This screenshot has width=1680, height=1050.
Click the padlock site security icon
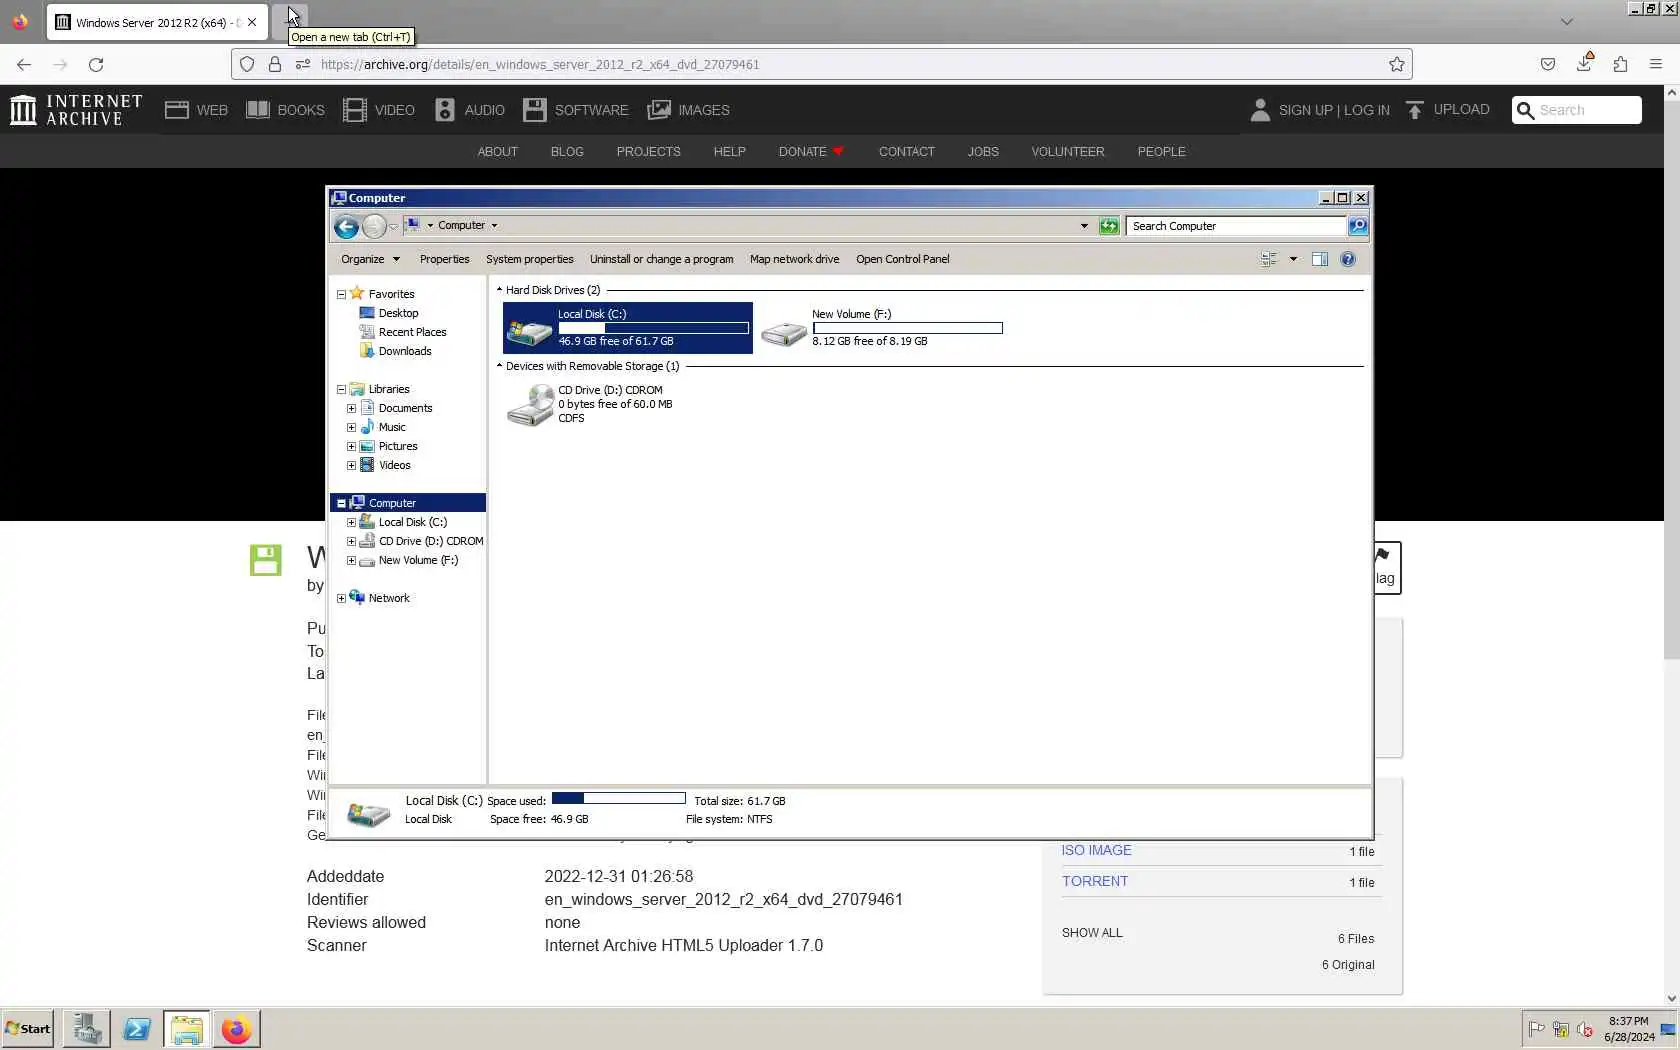point(275,64)
